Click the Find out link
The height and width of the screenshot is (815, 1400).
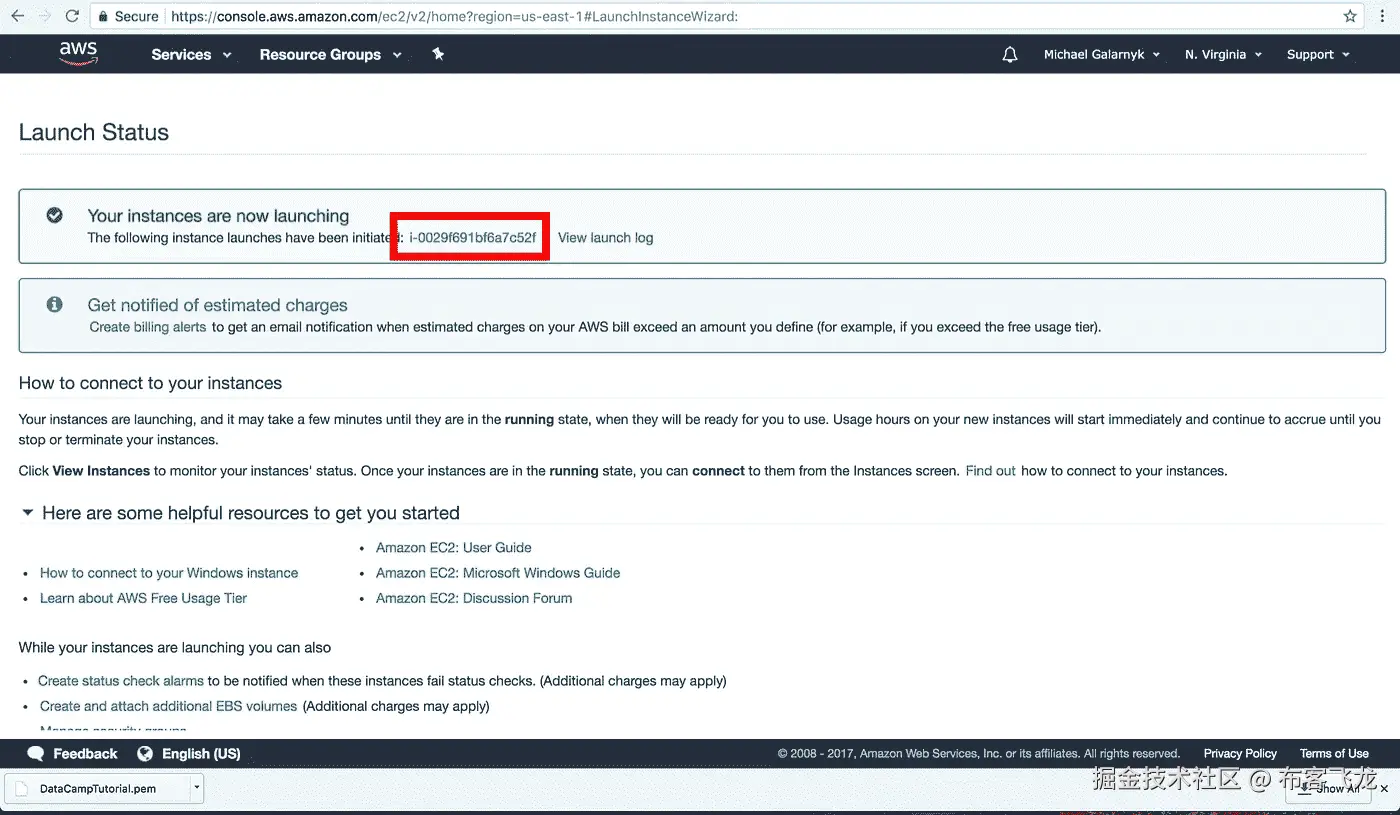[990, 471]
